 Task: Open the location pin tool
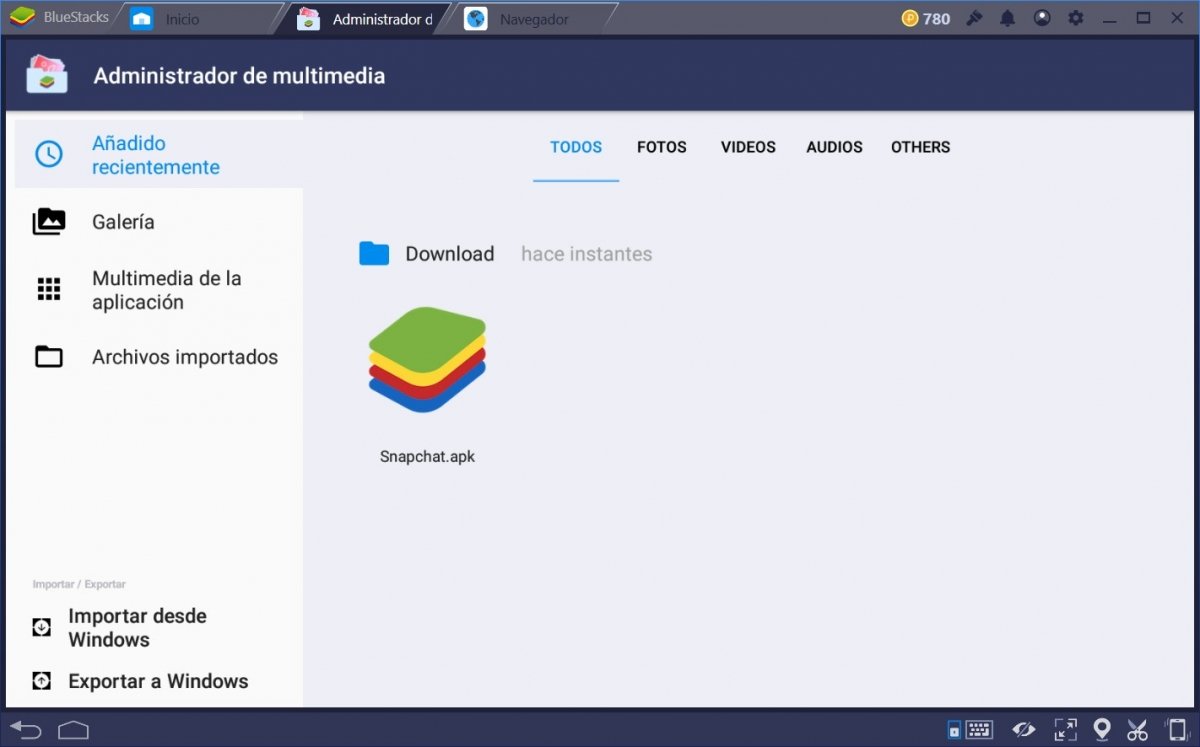pyautogui.click(x=1102, y=730)
